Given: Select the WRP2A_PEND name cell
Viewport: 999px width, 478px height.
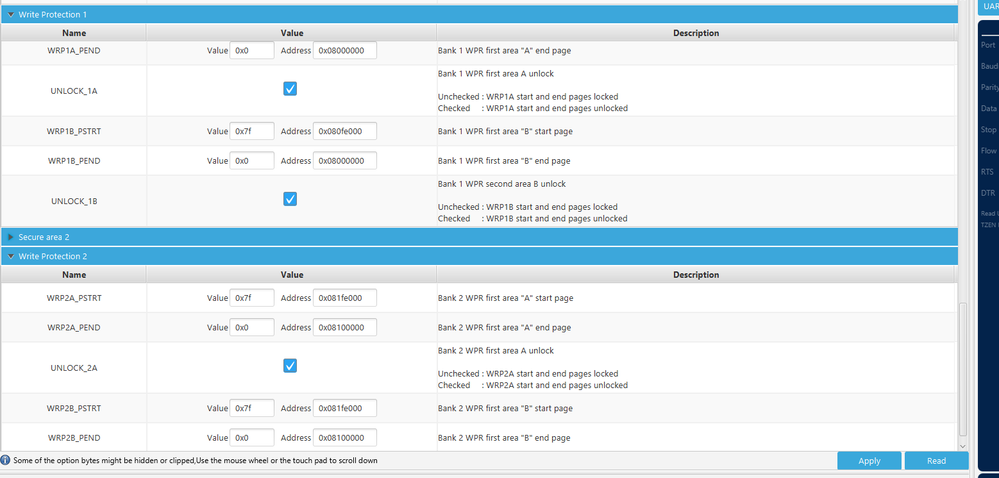Looking at the screenshot, I should pyautogui.click(x=74, y=328).
